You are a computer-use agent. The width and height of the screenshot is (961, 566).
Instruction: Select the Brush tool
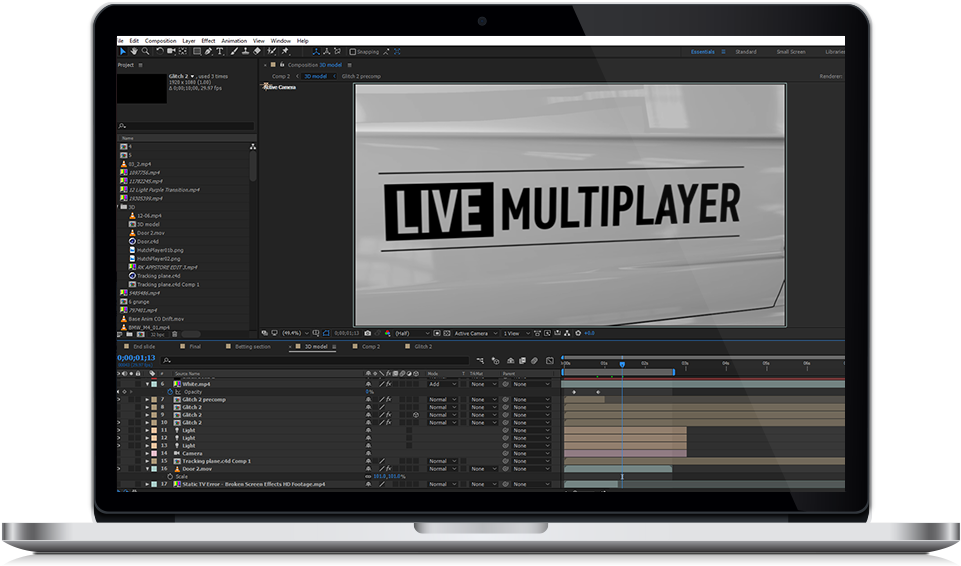(234, 51)
